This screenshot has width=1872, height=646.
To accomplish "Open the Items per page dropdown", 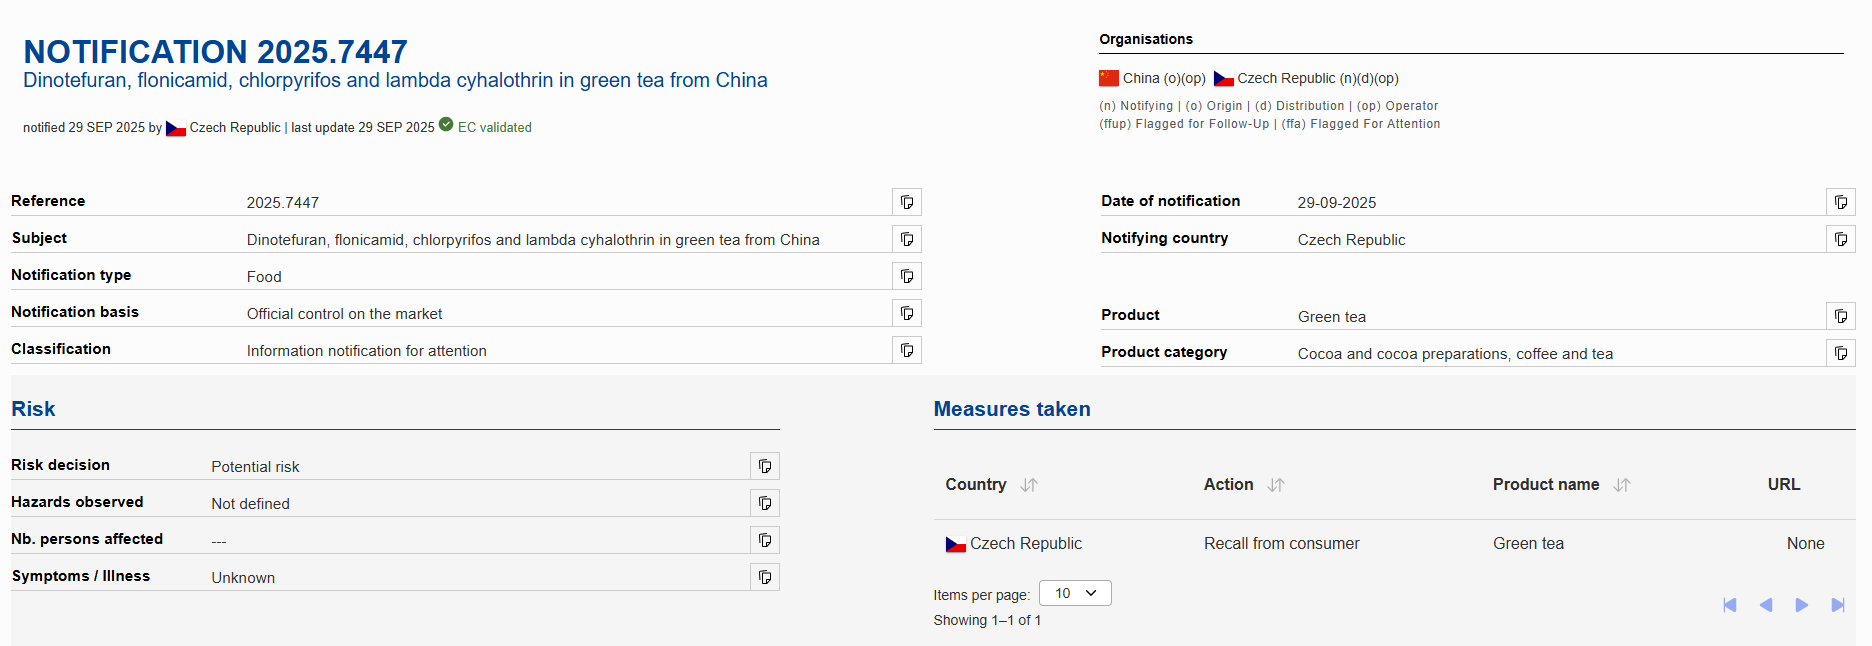I will point(1075,593).
